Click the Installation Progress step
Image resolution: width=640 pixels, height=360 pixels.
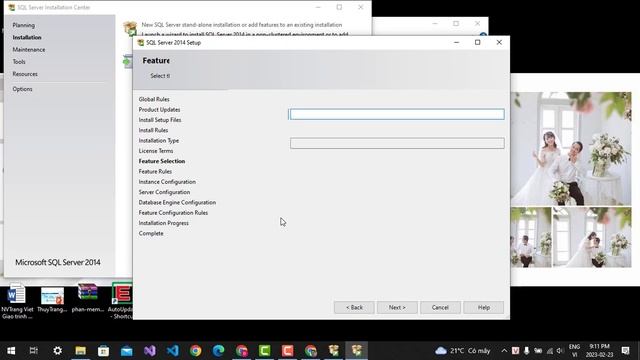click(164, 223)
